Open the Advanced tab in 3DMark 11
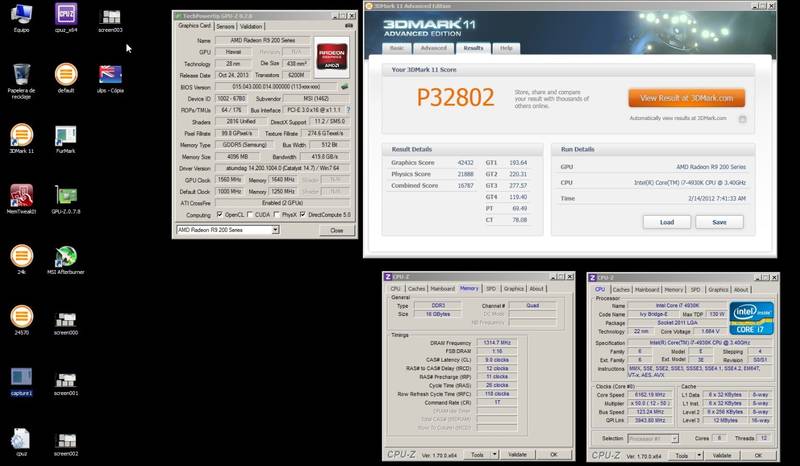Screen dimensions: 800x466 pyautogui.click(x=433, y=48)
